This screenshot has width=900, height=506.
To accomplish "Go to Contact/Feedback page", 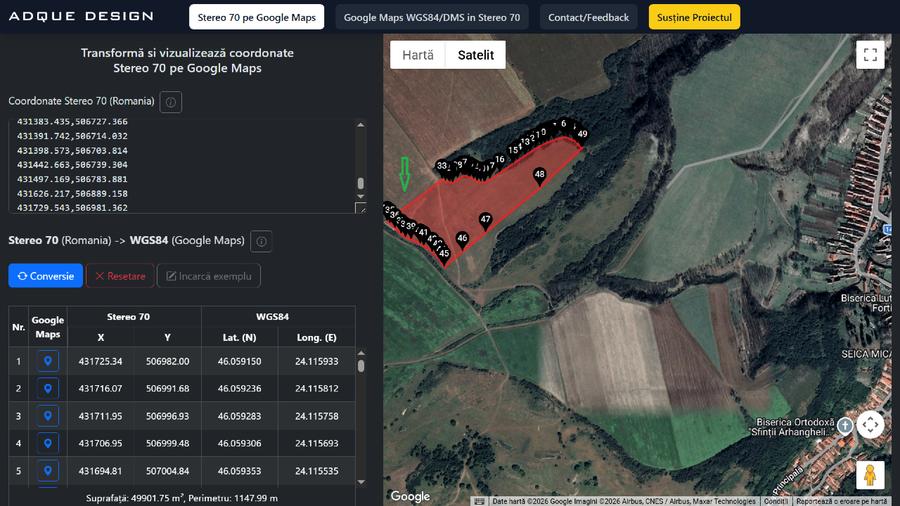I will pos(589,17).
